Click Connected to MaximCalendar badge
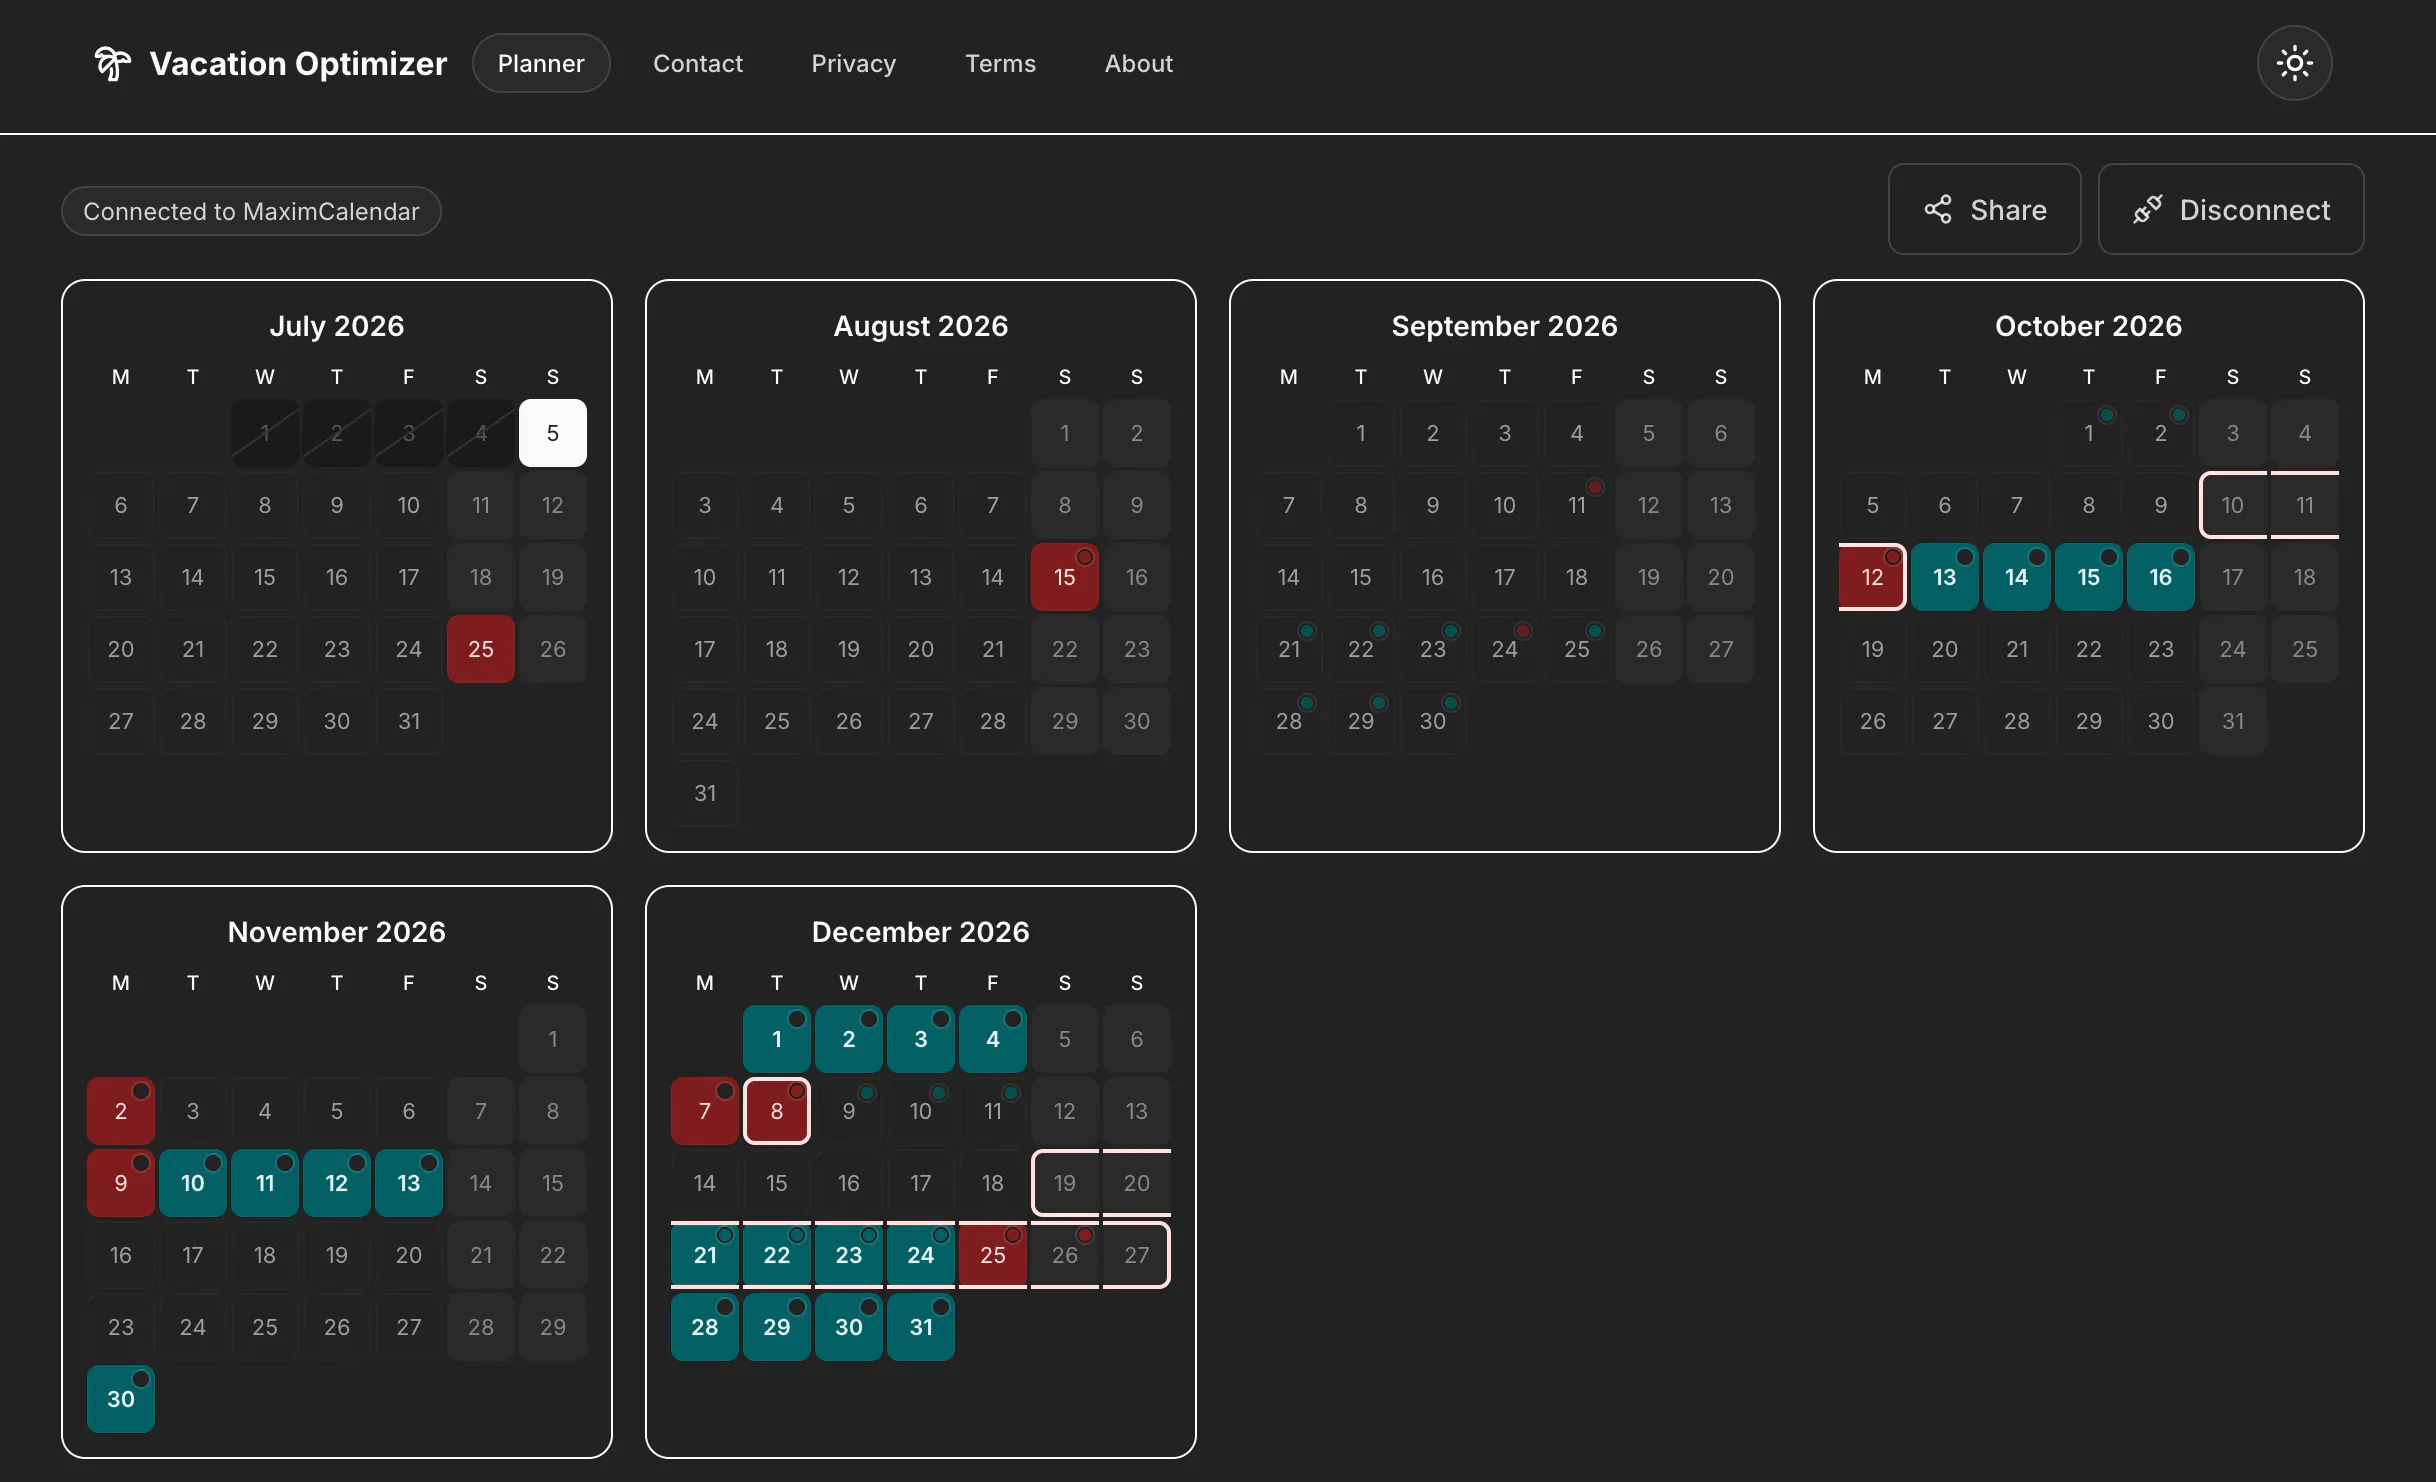 [251, 211]
